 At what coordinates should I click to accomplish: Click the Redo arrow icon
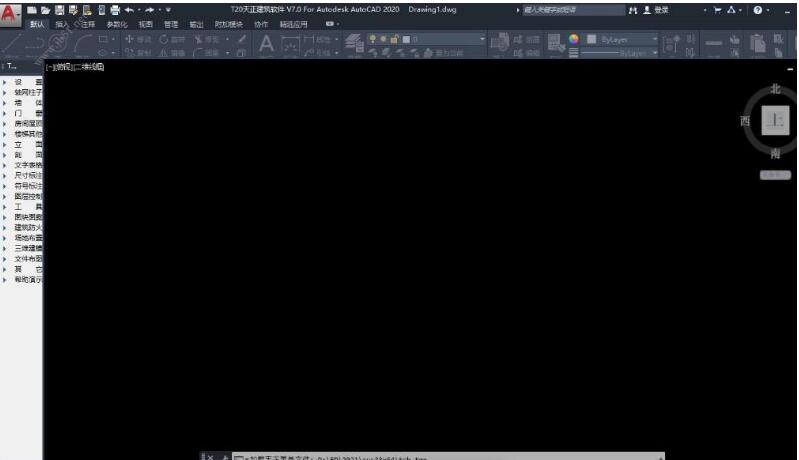[x=149, y=9]
